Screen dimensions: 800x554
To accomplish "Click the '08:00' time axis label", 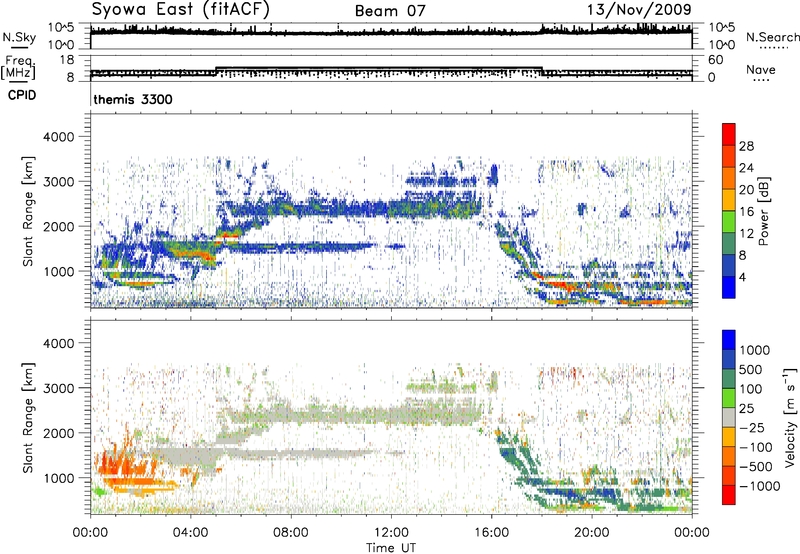I will click(x=291, y=533).
